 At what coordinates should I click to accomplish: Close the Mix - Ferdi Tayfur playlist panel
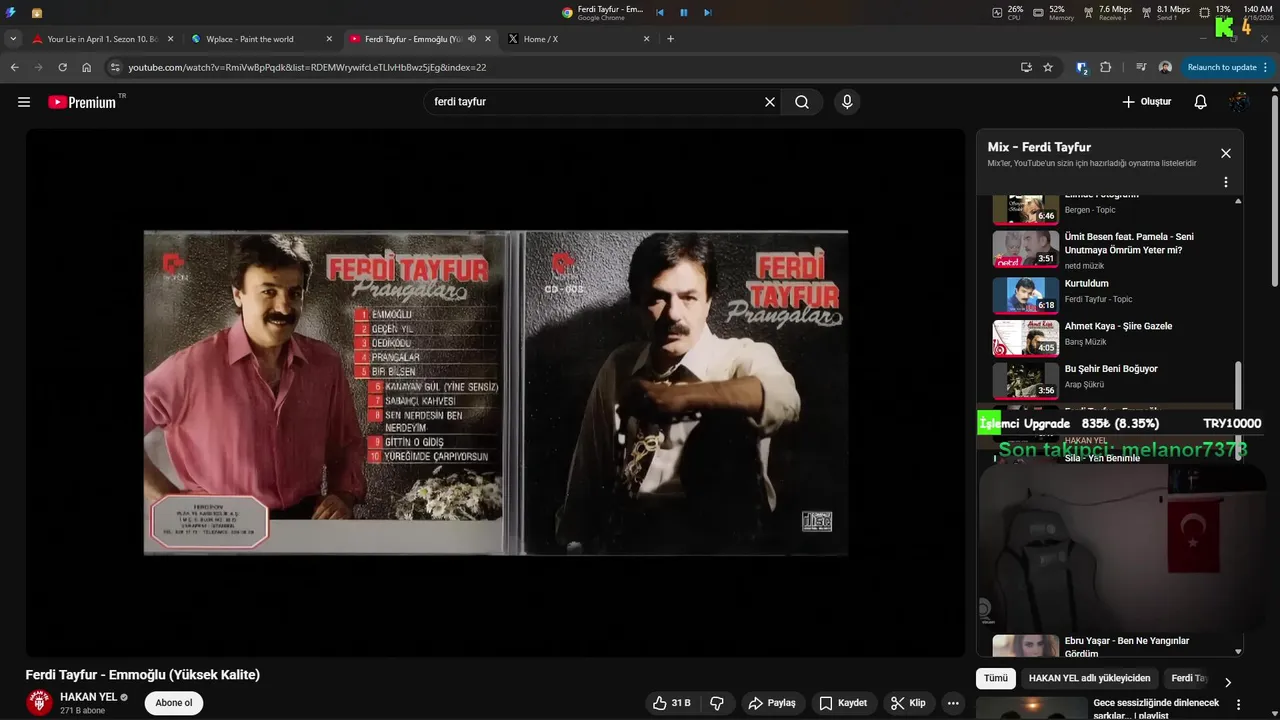pyautogui.click(x=1226, y=153)
